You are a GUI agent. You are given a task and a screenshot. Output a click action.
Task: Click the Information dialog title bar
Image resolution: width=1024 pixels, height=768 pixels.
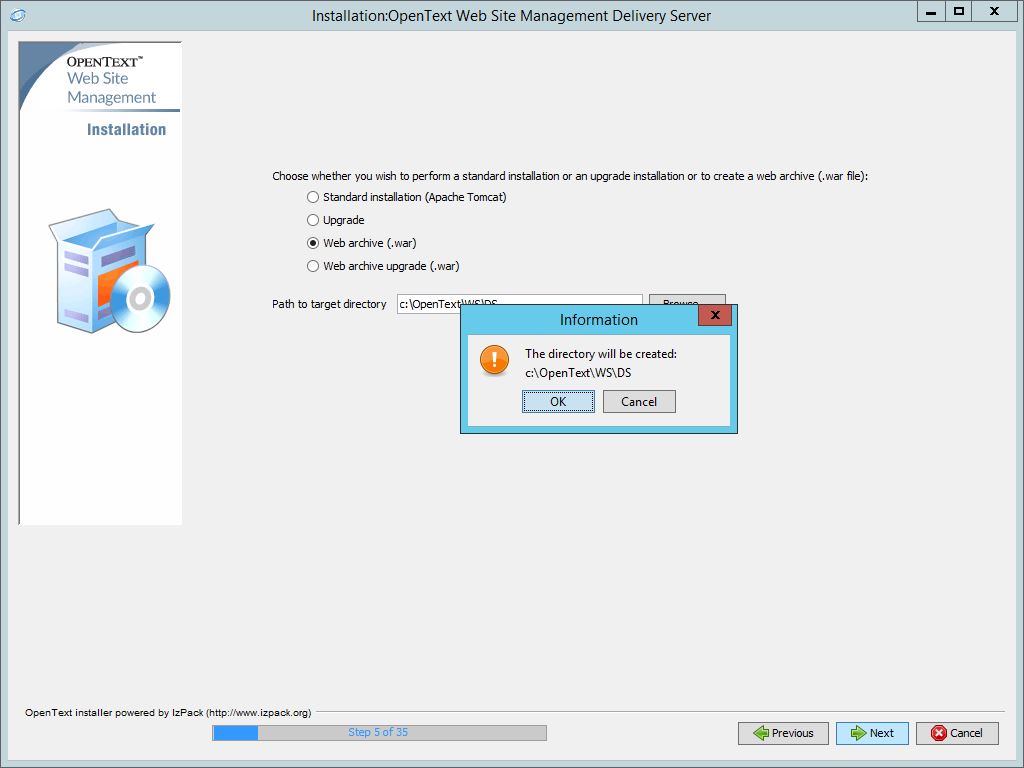click(598, 319)
